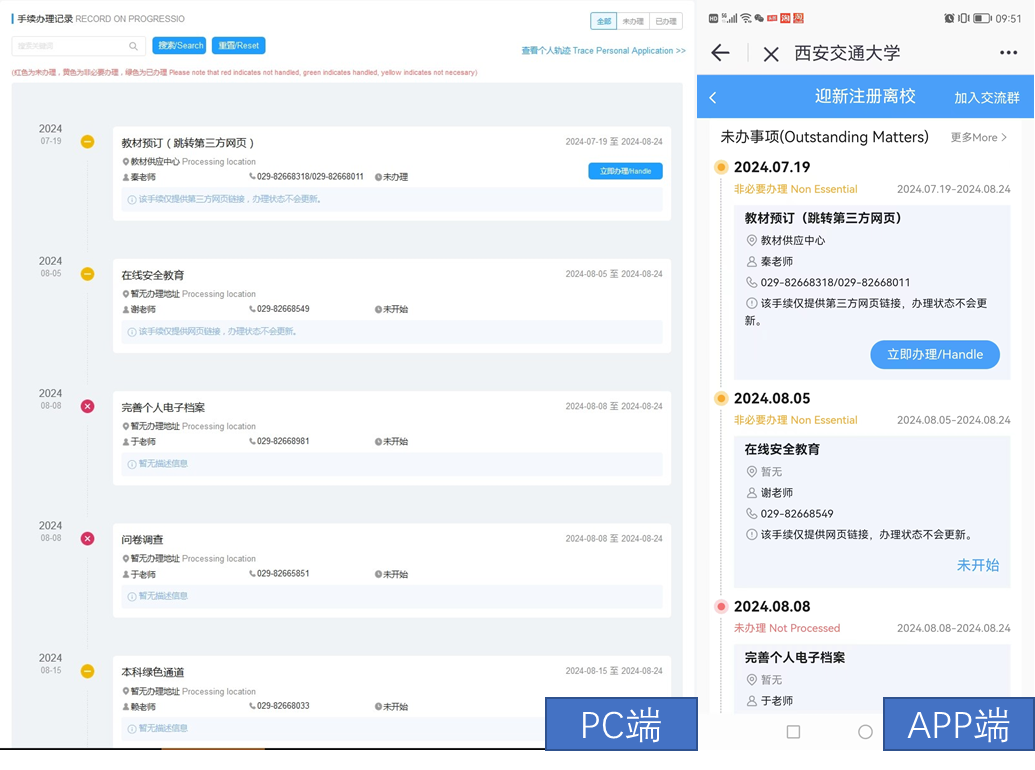Tap person icon beside 谢老师 in app

[751, 492]
